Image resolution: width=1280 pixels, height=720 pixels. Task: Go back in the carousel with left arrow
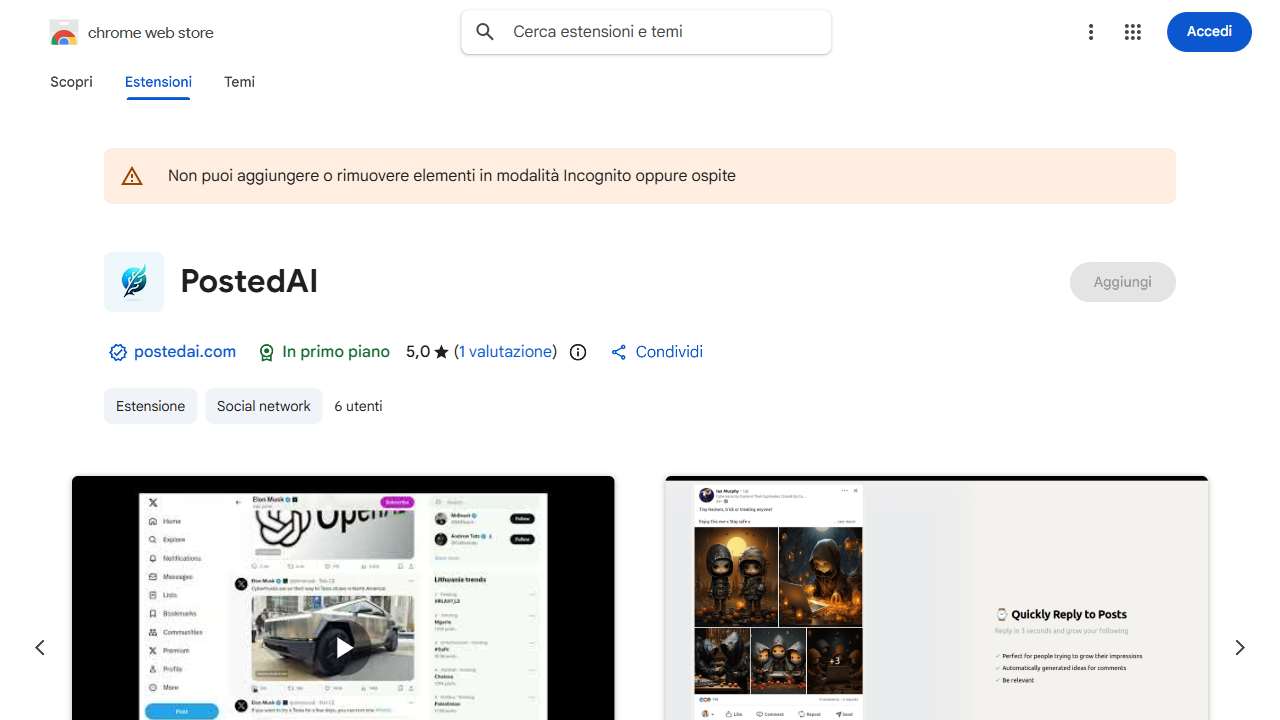point(40,647)
